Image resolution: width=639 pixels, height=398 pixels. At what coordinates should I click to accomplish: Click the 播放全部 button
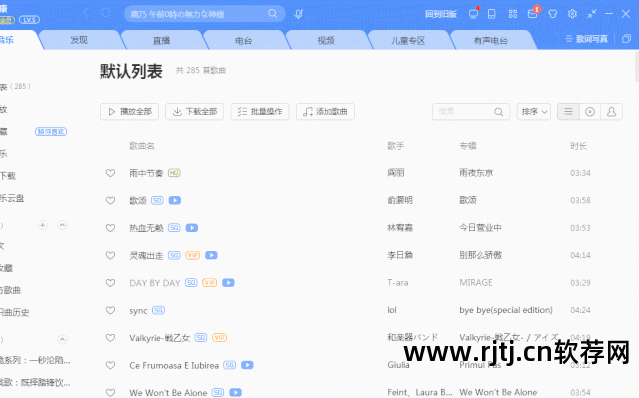pos(130,112)
